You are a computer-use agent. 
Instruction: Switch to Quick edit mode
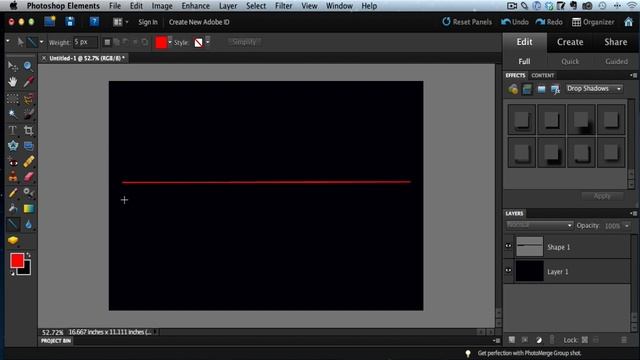point(570,61)
